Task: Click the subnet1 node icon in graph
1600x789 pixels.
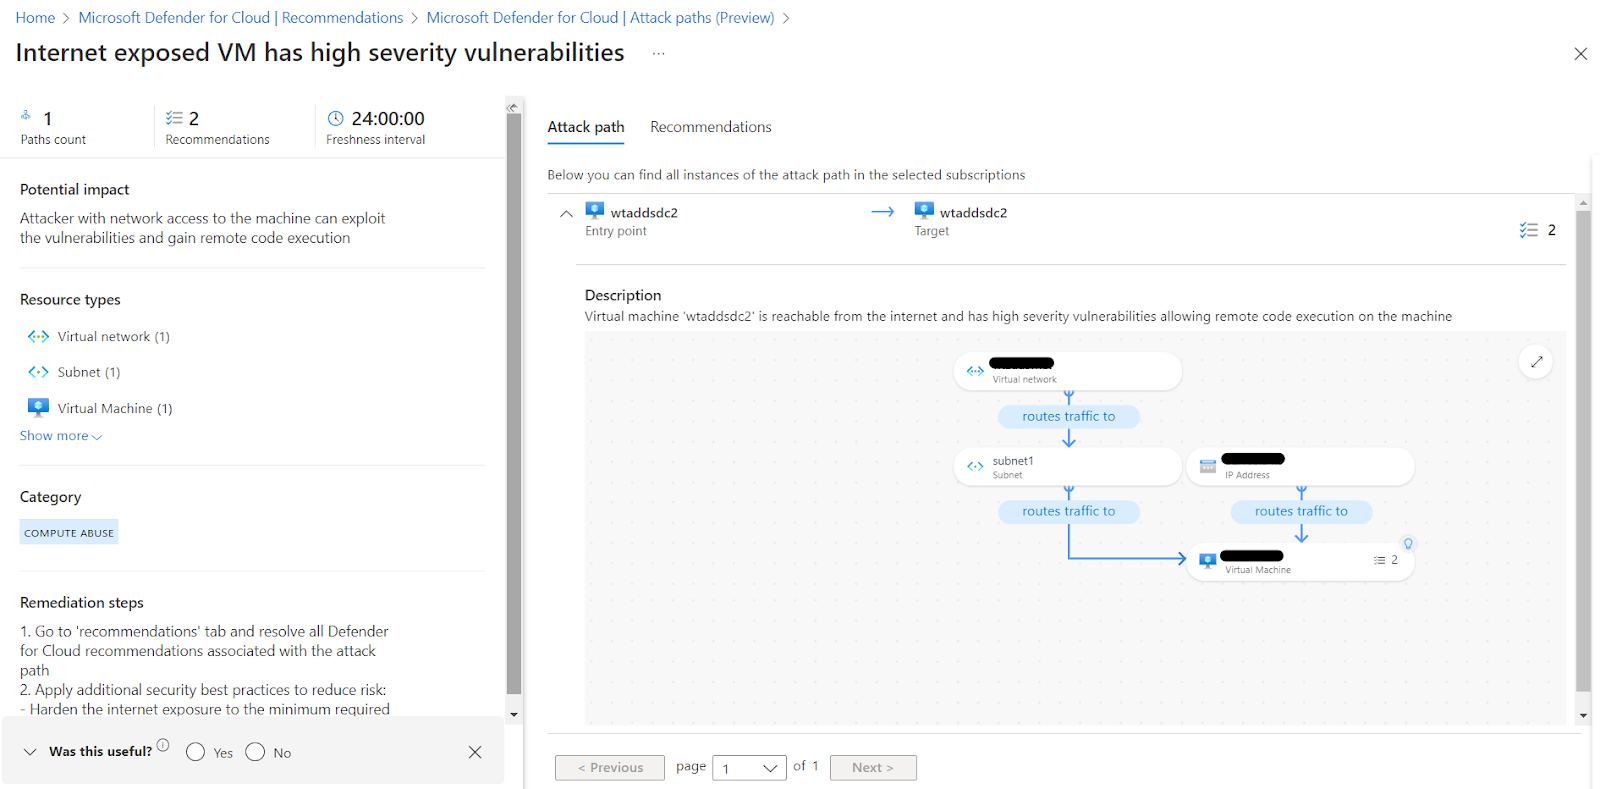Action: pos(975,467)
